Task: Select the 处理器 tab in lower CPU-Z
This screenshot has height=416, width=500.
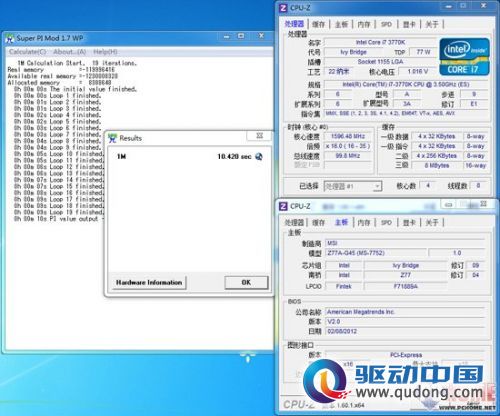Action: pyautogui.click(x=294, y=222)
